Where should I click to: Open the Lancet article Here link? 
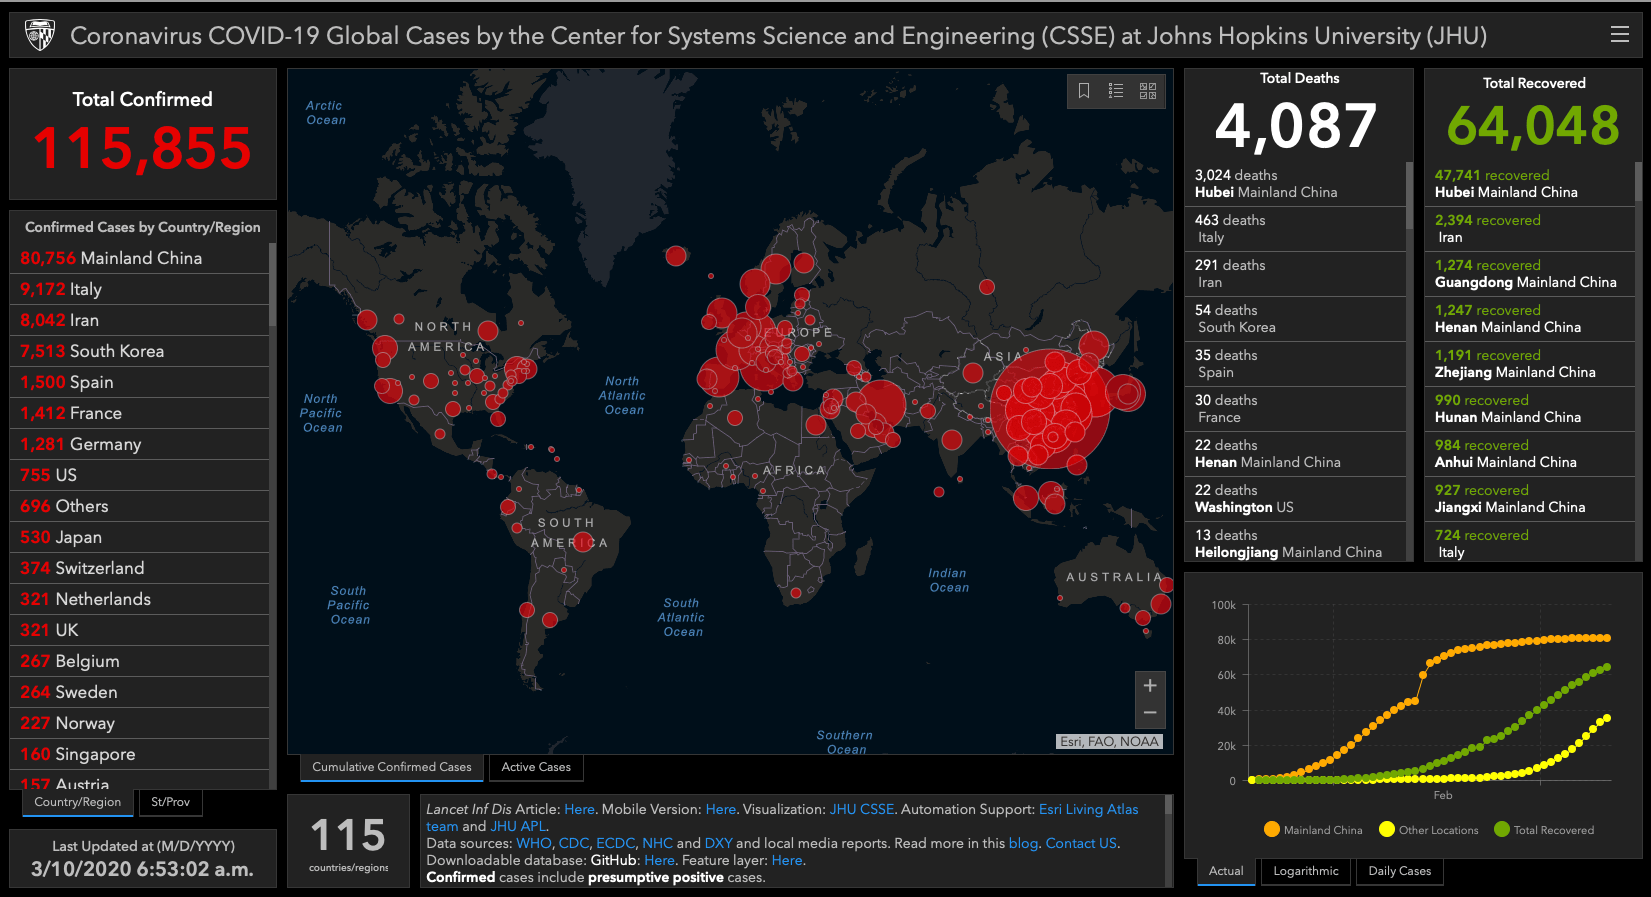pos(579,809)
